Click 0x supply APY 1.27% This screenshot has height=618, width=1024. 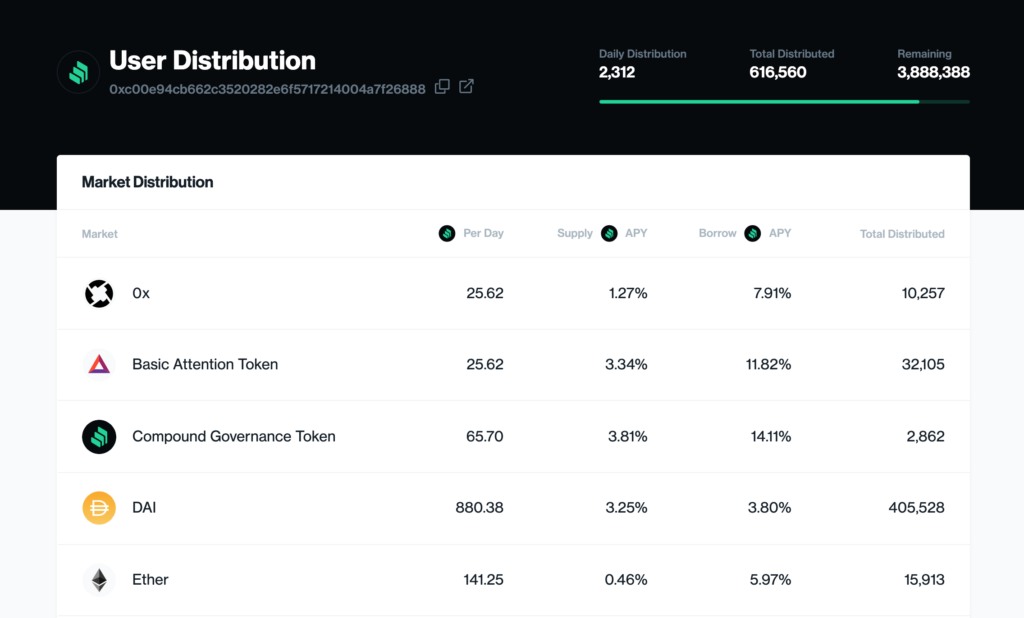click(x=628, y=293)
